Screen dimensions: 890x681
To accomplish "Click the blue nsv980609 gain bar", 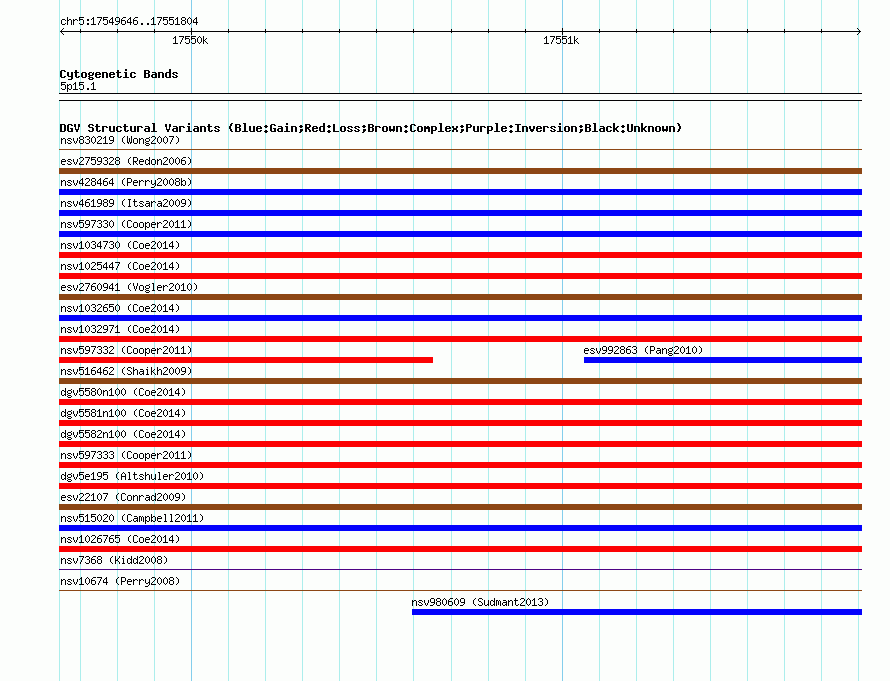I will [637, 612].
